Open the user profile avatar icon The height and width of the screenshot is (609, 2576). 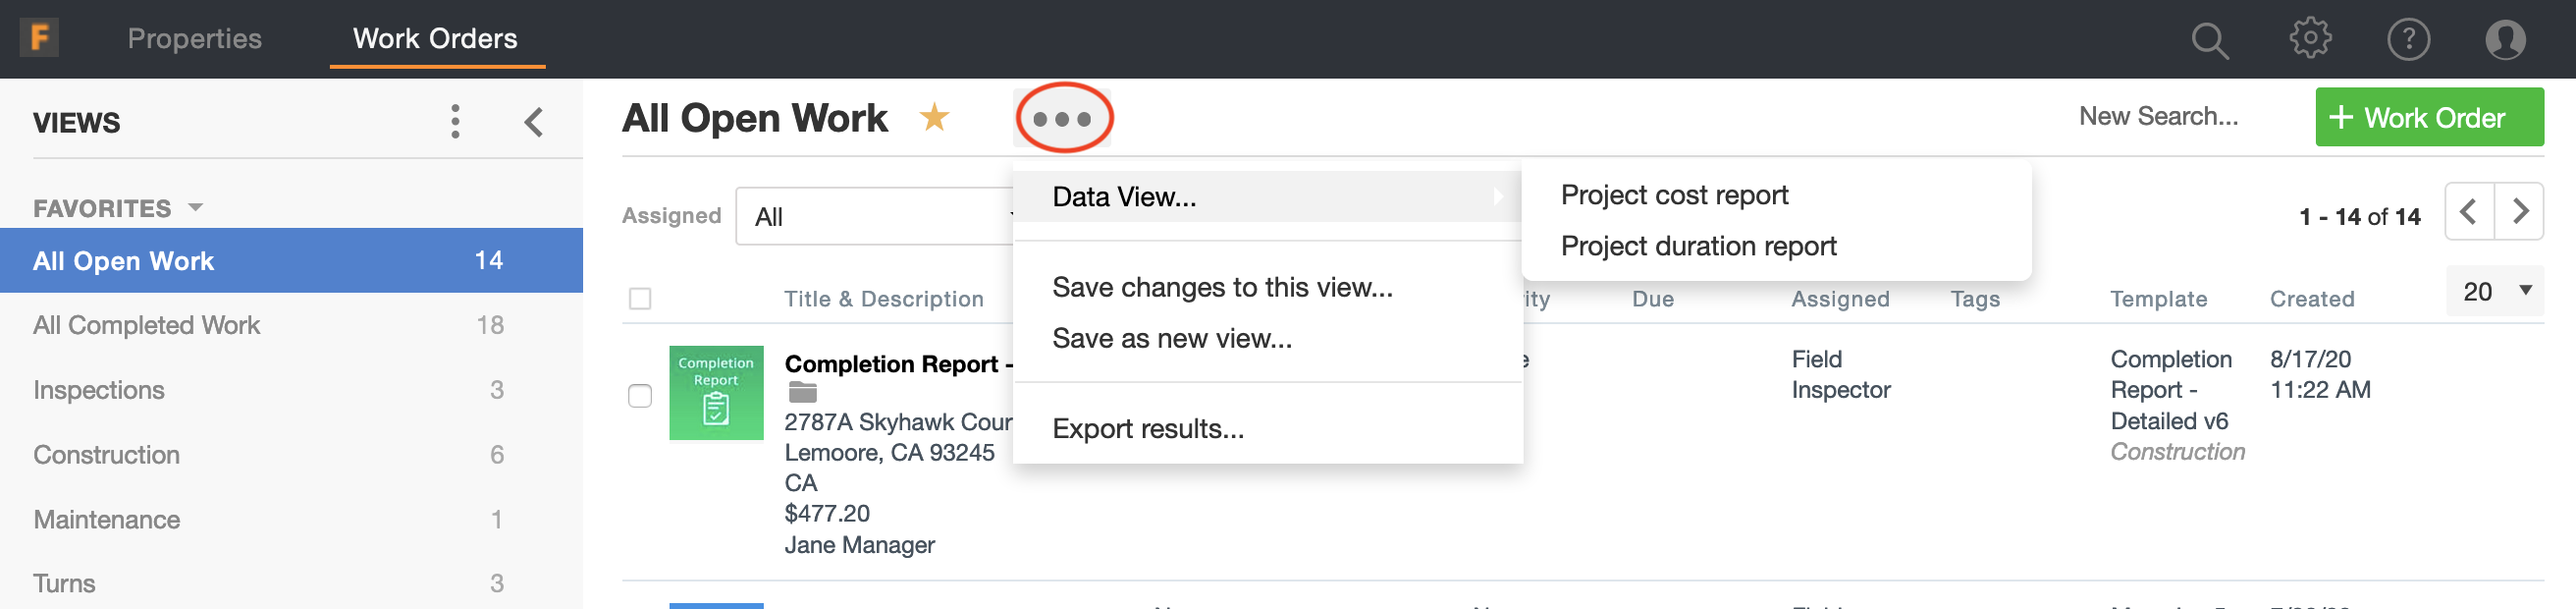coord(2505,40)
